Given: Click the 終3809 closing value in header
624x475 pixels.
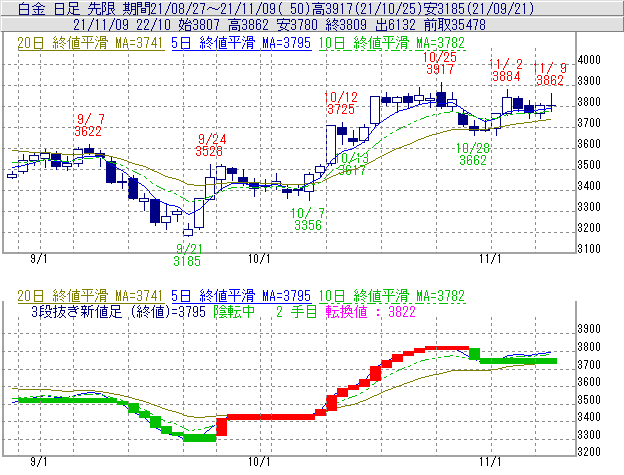Looking at the screenshot, I should 346,25.
